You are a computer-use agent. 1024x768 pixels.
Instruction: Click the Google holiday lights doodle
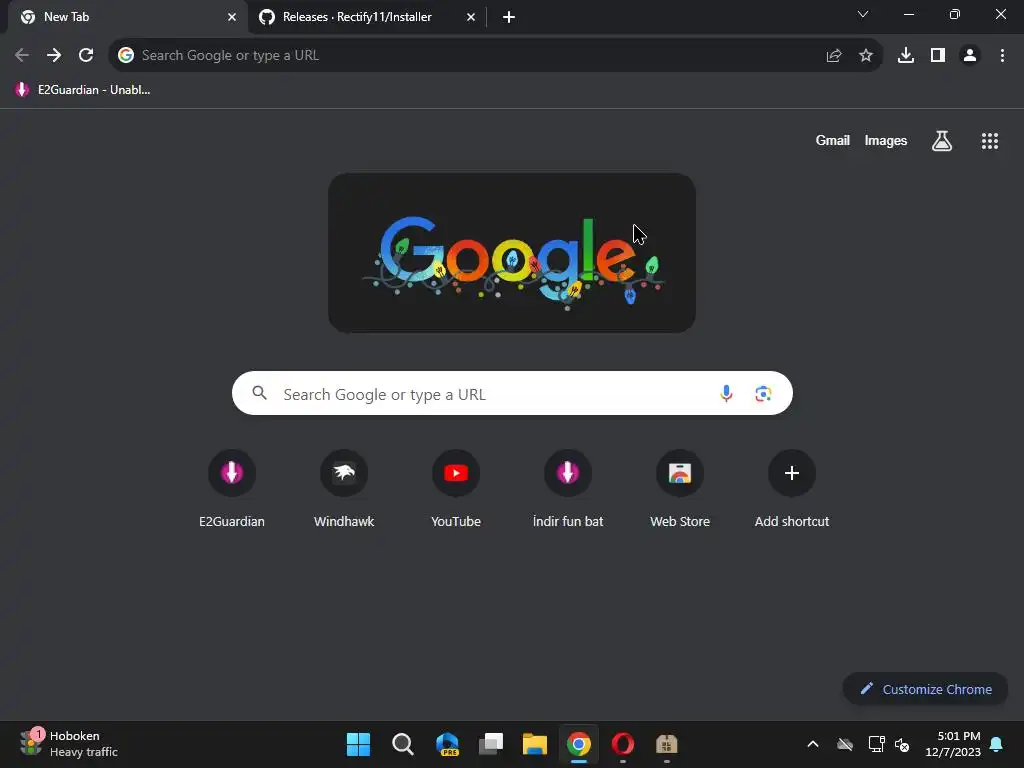512,253
